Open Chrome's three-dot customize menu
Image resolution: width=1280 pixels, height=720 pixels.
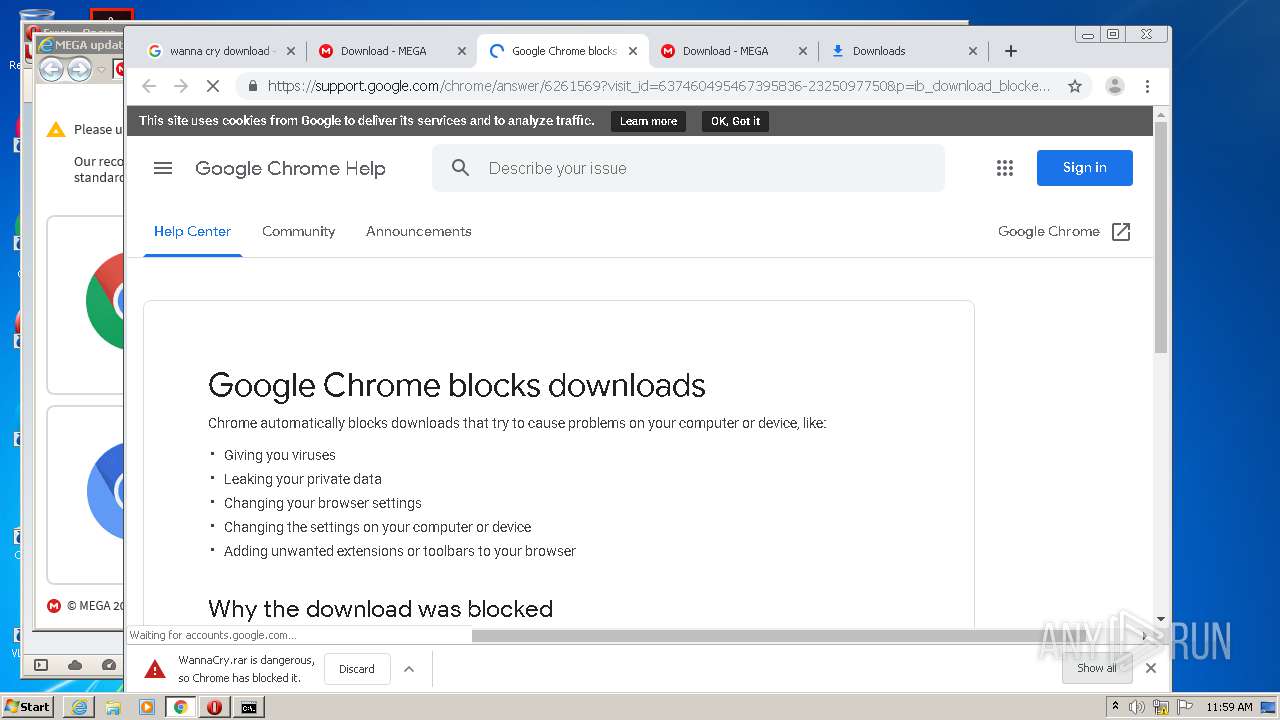pos(1148,86)
